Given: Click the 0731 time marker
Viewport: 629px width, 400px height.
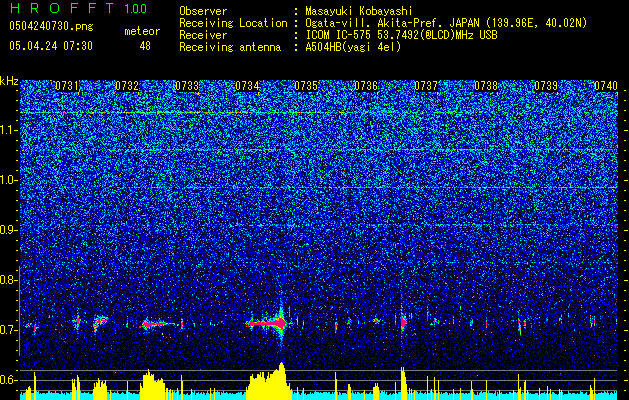Looking at the screenshot, I should [67, 86].
